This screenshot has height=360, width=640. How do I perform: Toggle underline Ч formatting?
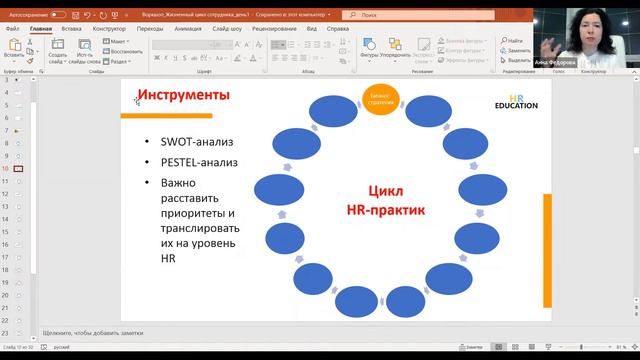[176, 58]
